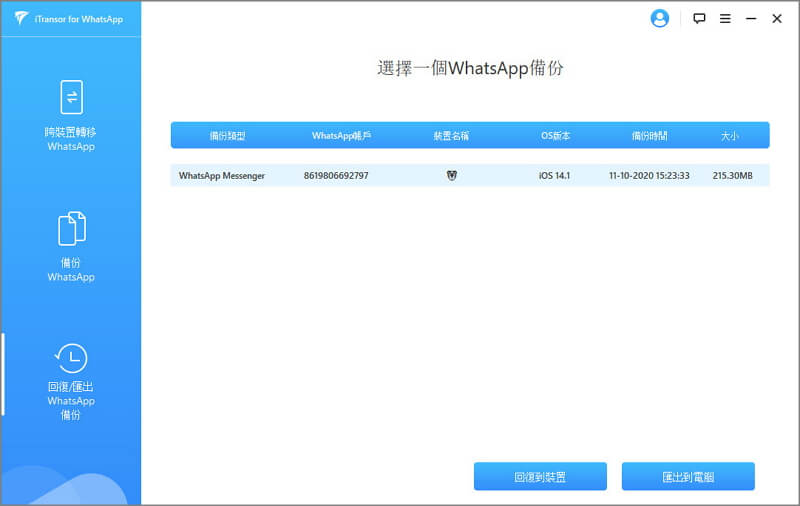The width and height of the screenshot is (800, 506).
Task: Sort by the 備份時間 column header
Action: pyautogui.click(x=649, y=135)
